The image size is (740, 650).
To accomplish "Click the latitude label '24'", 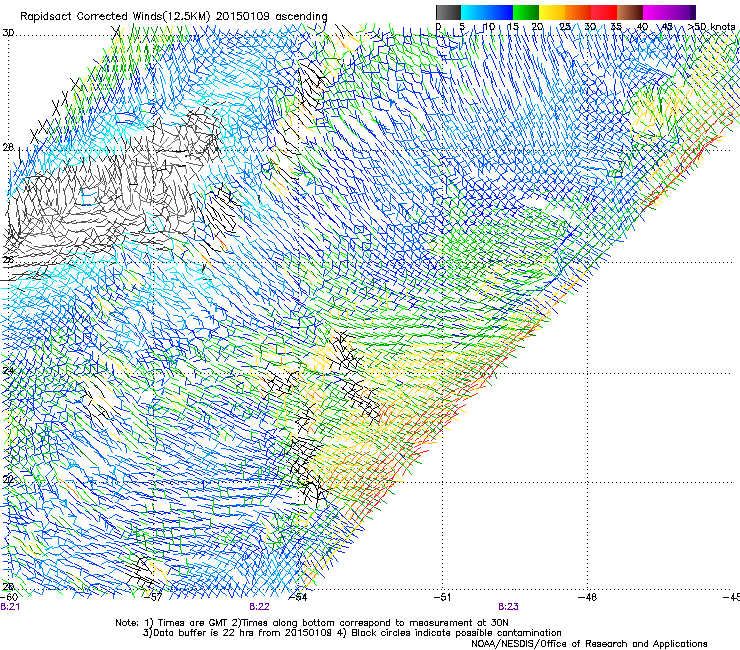I will [8, 371].
